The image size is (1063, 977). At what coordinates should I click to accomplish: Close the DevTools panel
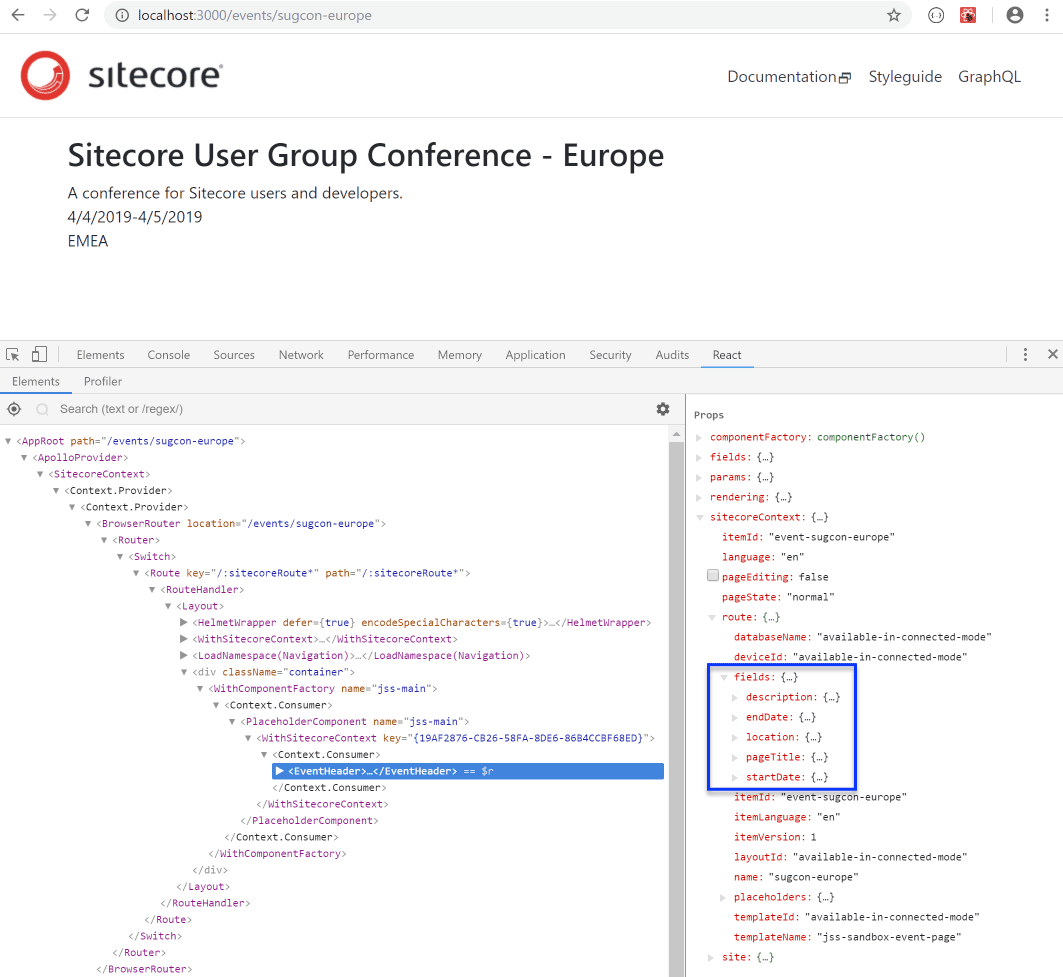pyautogui.click(x=1053, y=354)
